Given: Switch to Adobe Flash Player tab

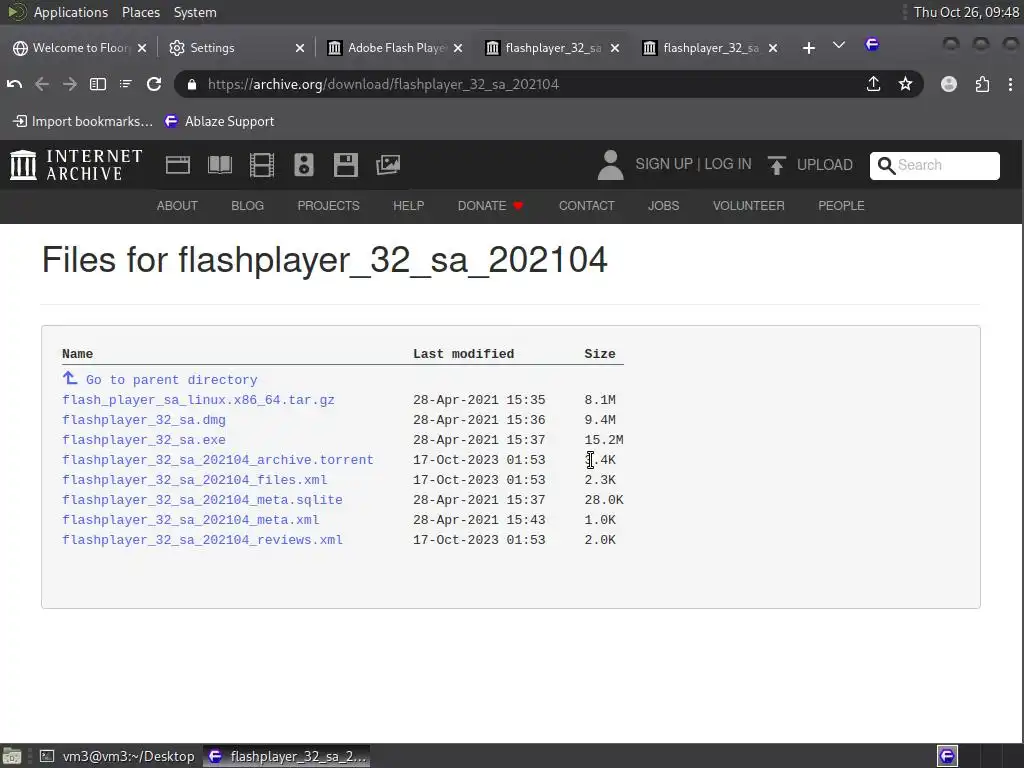Looking at the screenshot, I should [396, 48].
